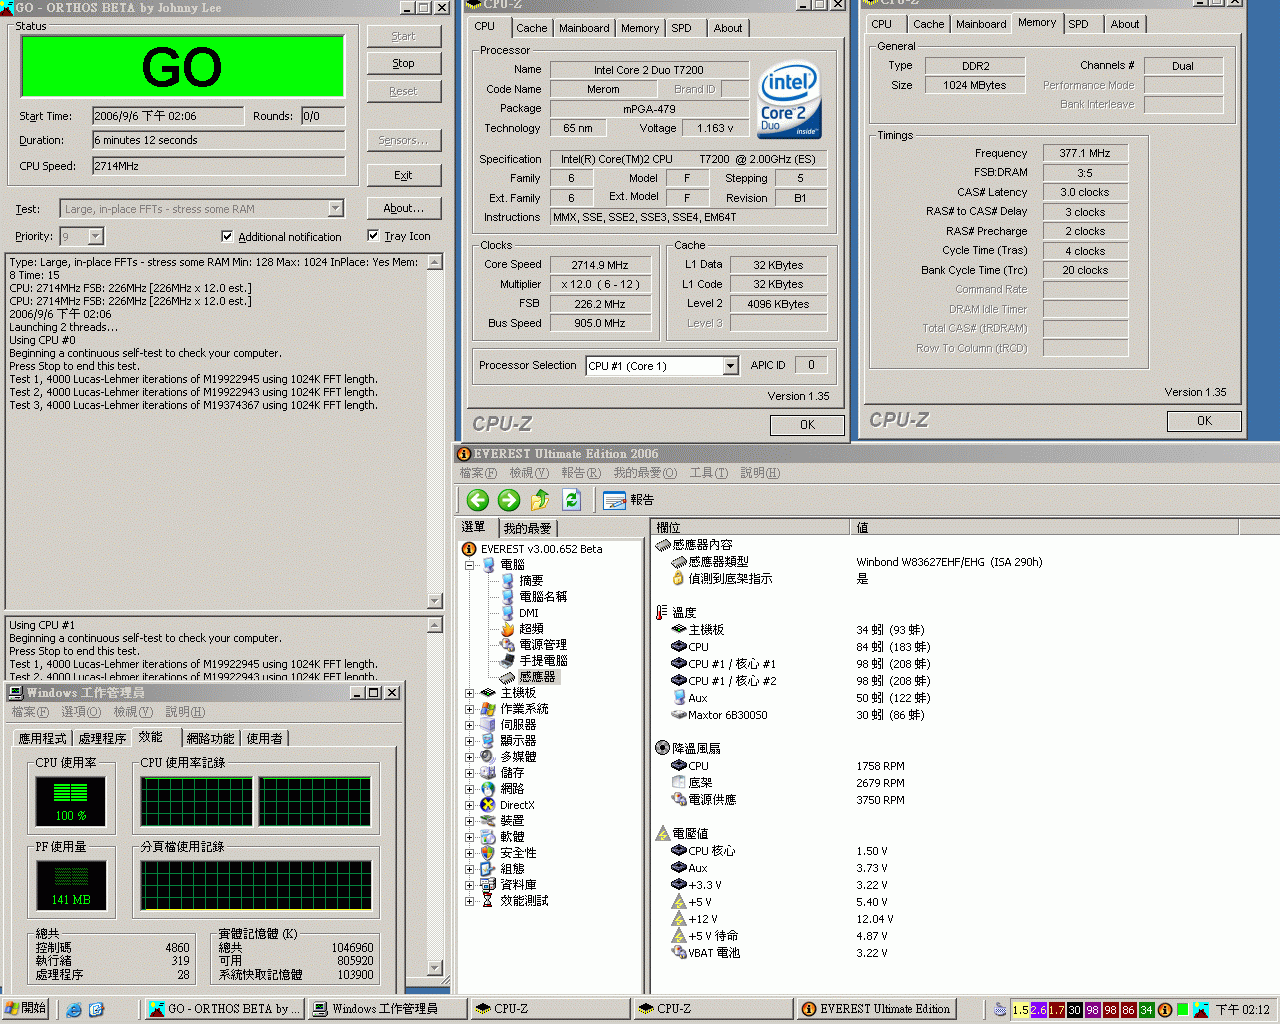Image resolution: width=1280 pixels, height=1024 pixels.
Task: Click the Exit button in ORTHOS
Action: [x=403, y=175]
